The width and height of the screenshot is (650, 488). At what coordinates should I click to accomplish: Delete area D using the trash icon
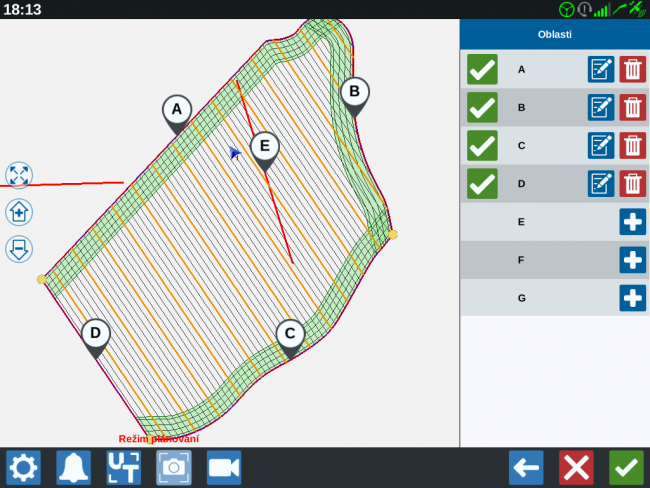633,184
